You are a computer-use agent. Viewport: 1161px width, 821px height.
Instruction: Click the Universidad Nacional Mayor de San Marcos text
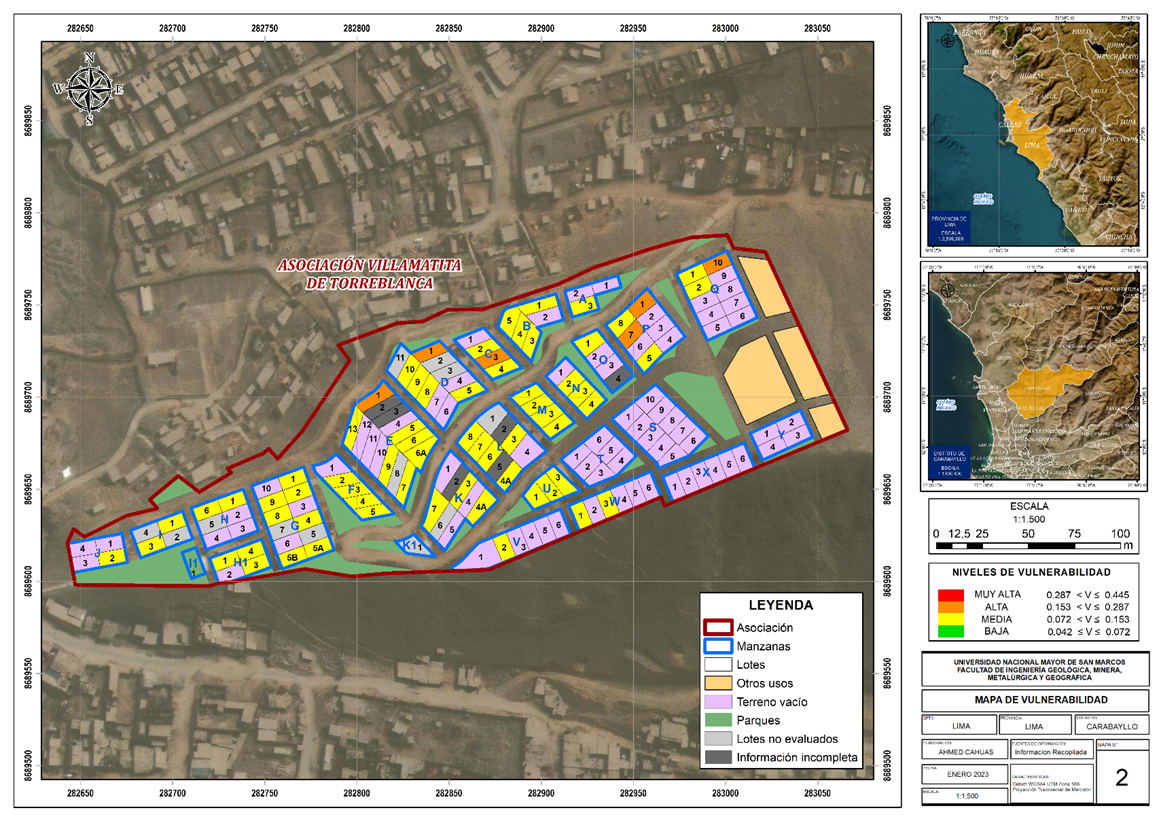click(1039, 662)
